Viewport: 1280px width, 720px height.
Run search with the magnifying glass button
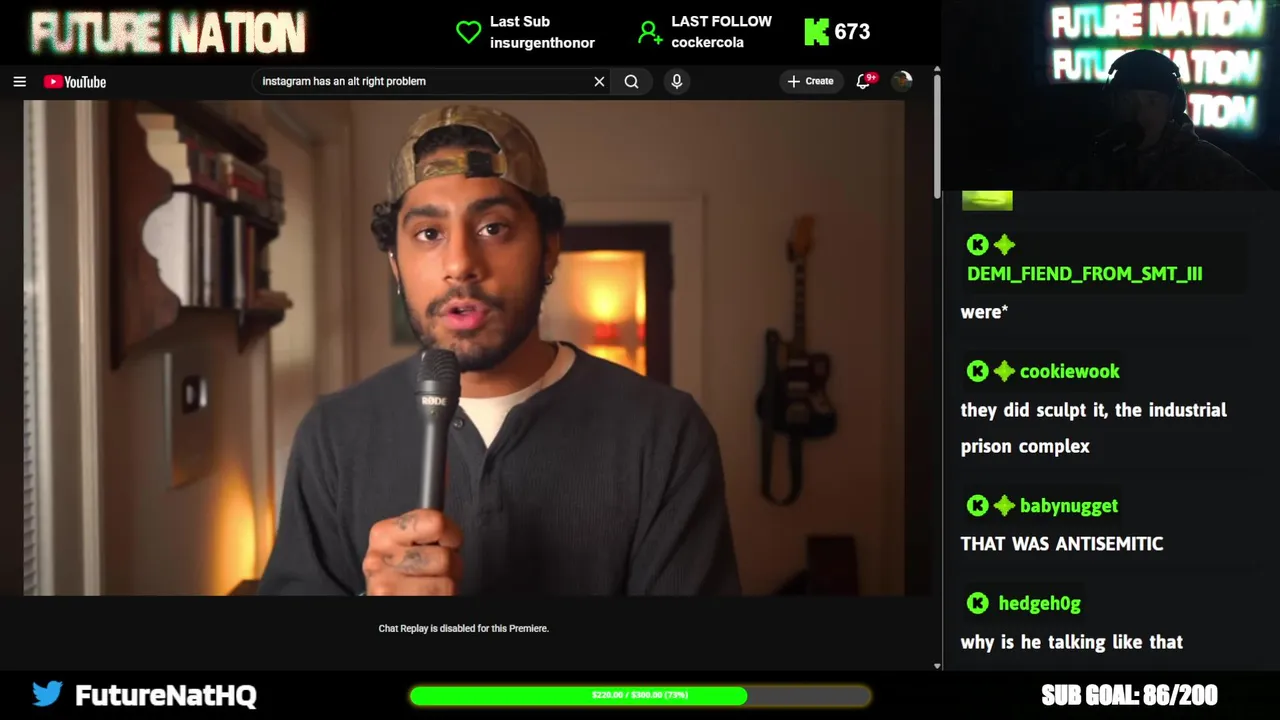[x=631, y=82]
